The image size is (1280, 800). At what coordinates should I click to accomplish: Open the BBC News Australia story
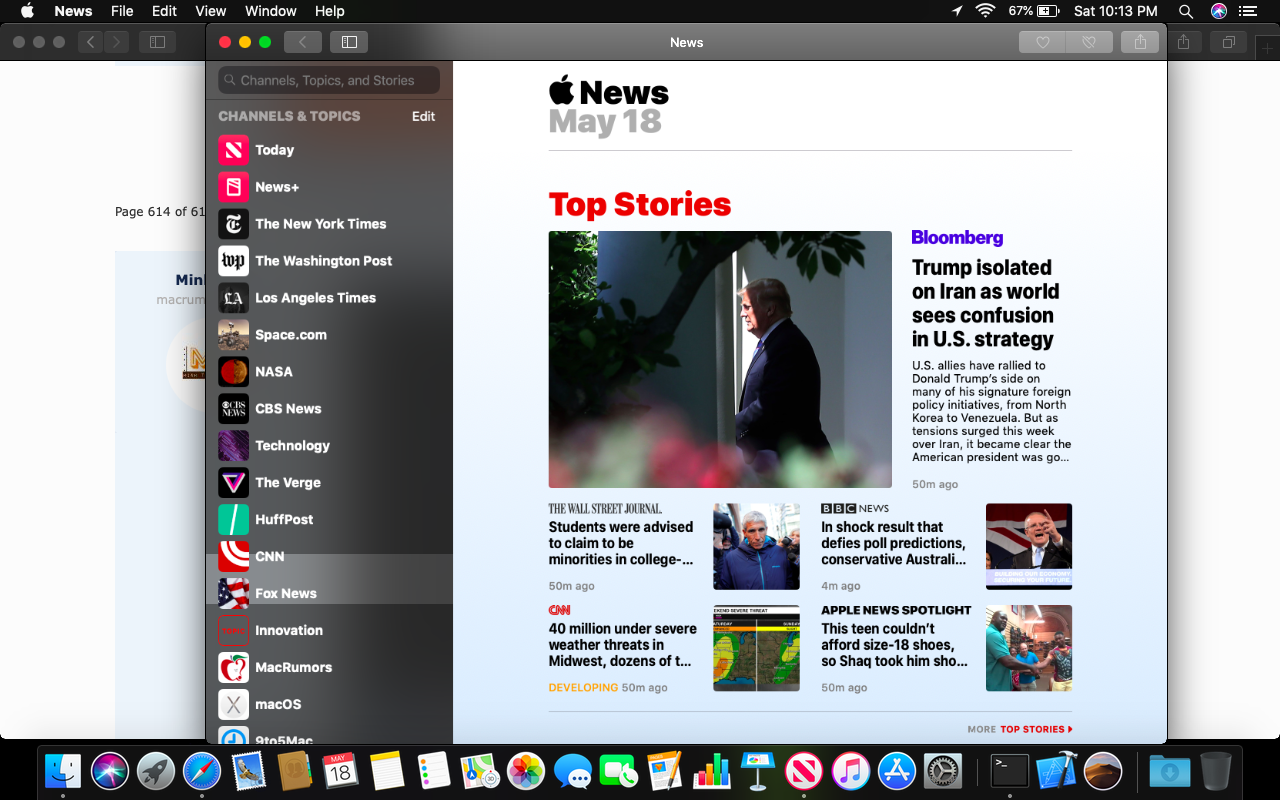[x=894, y=543]
